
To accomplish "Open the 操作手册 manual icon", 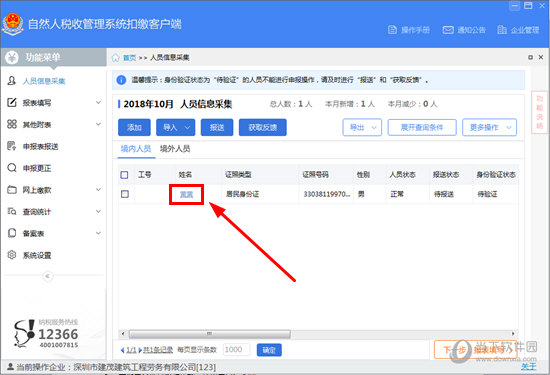I will 392,30.
